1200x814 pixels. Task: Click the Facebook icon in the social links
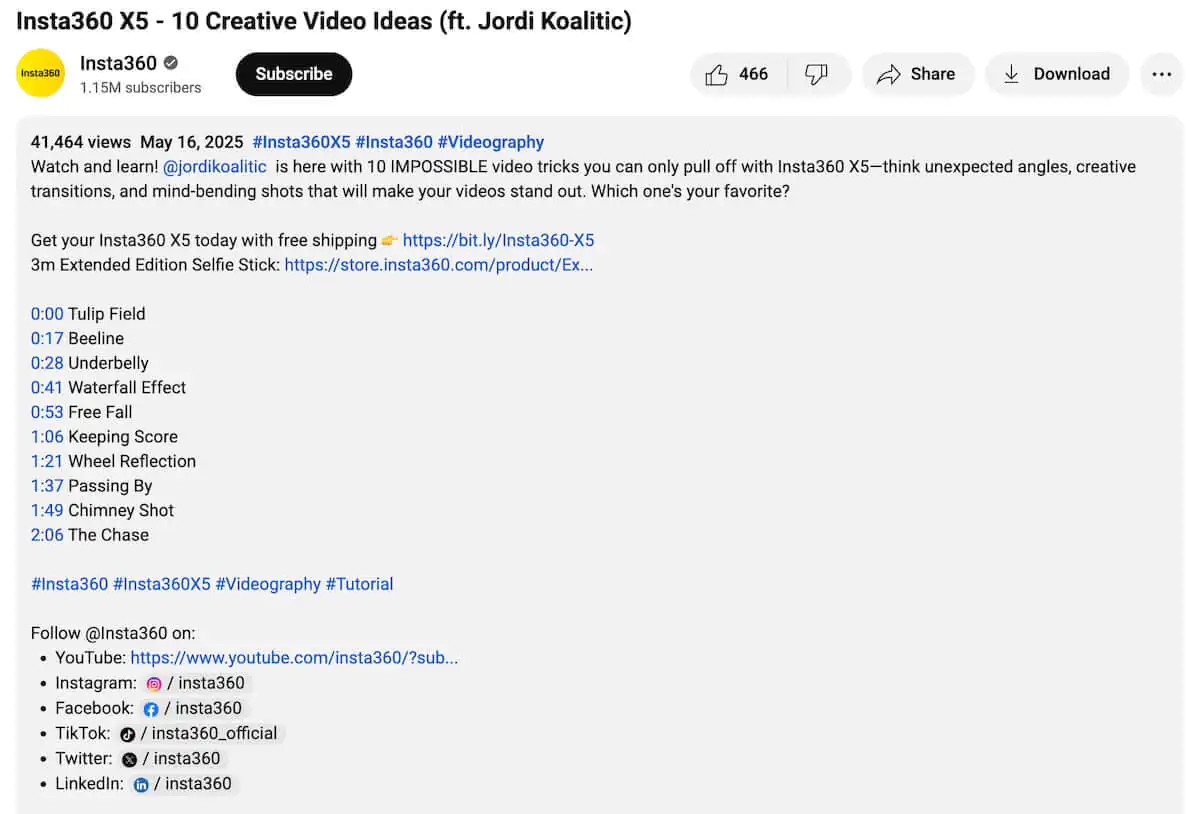click(150, 708)
